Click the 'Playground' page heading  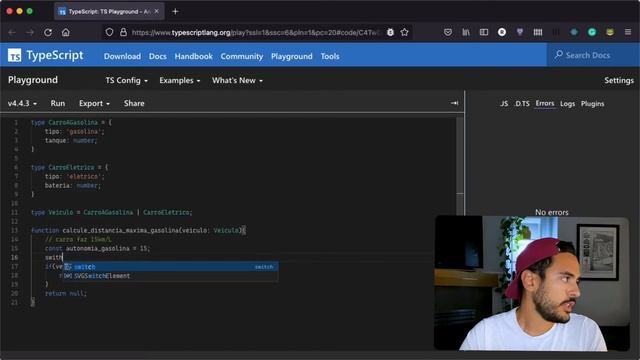coord(33,80)
